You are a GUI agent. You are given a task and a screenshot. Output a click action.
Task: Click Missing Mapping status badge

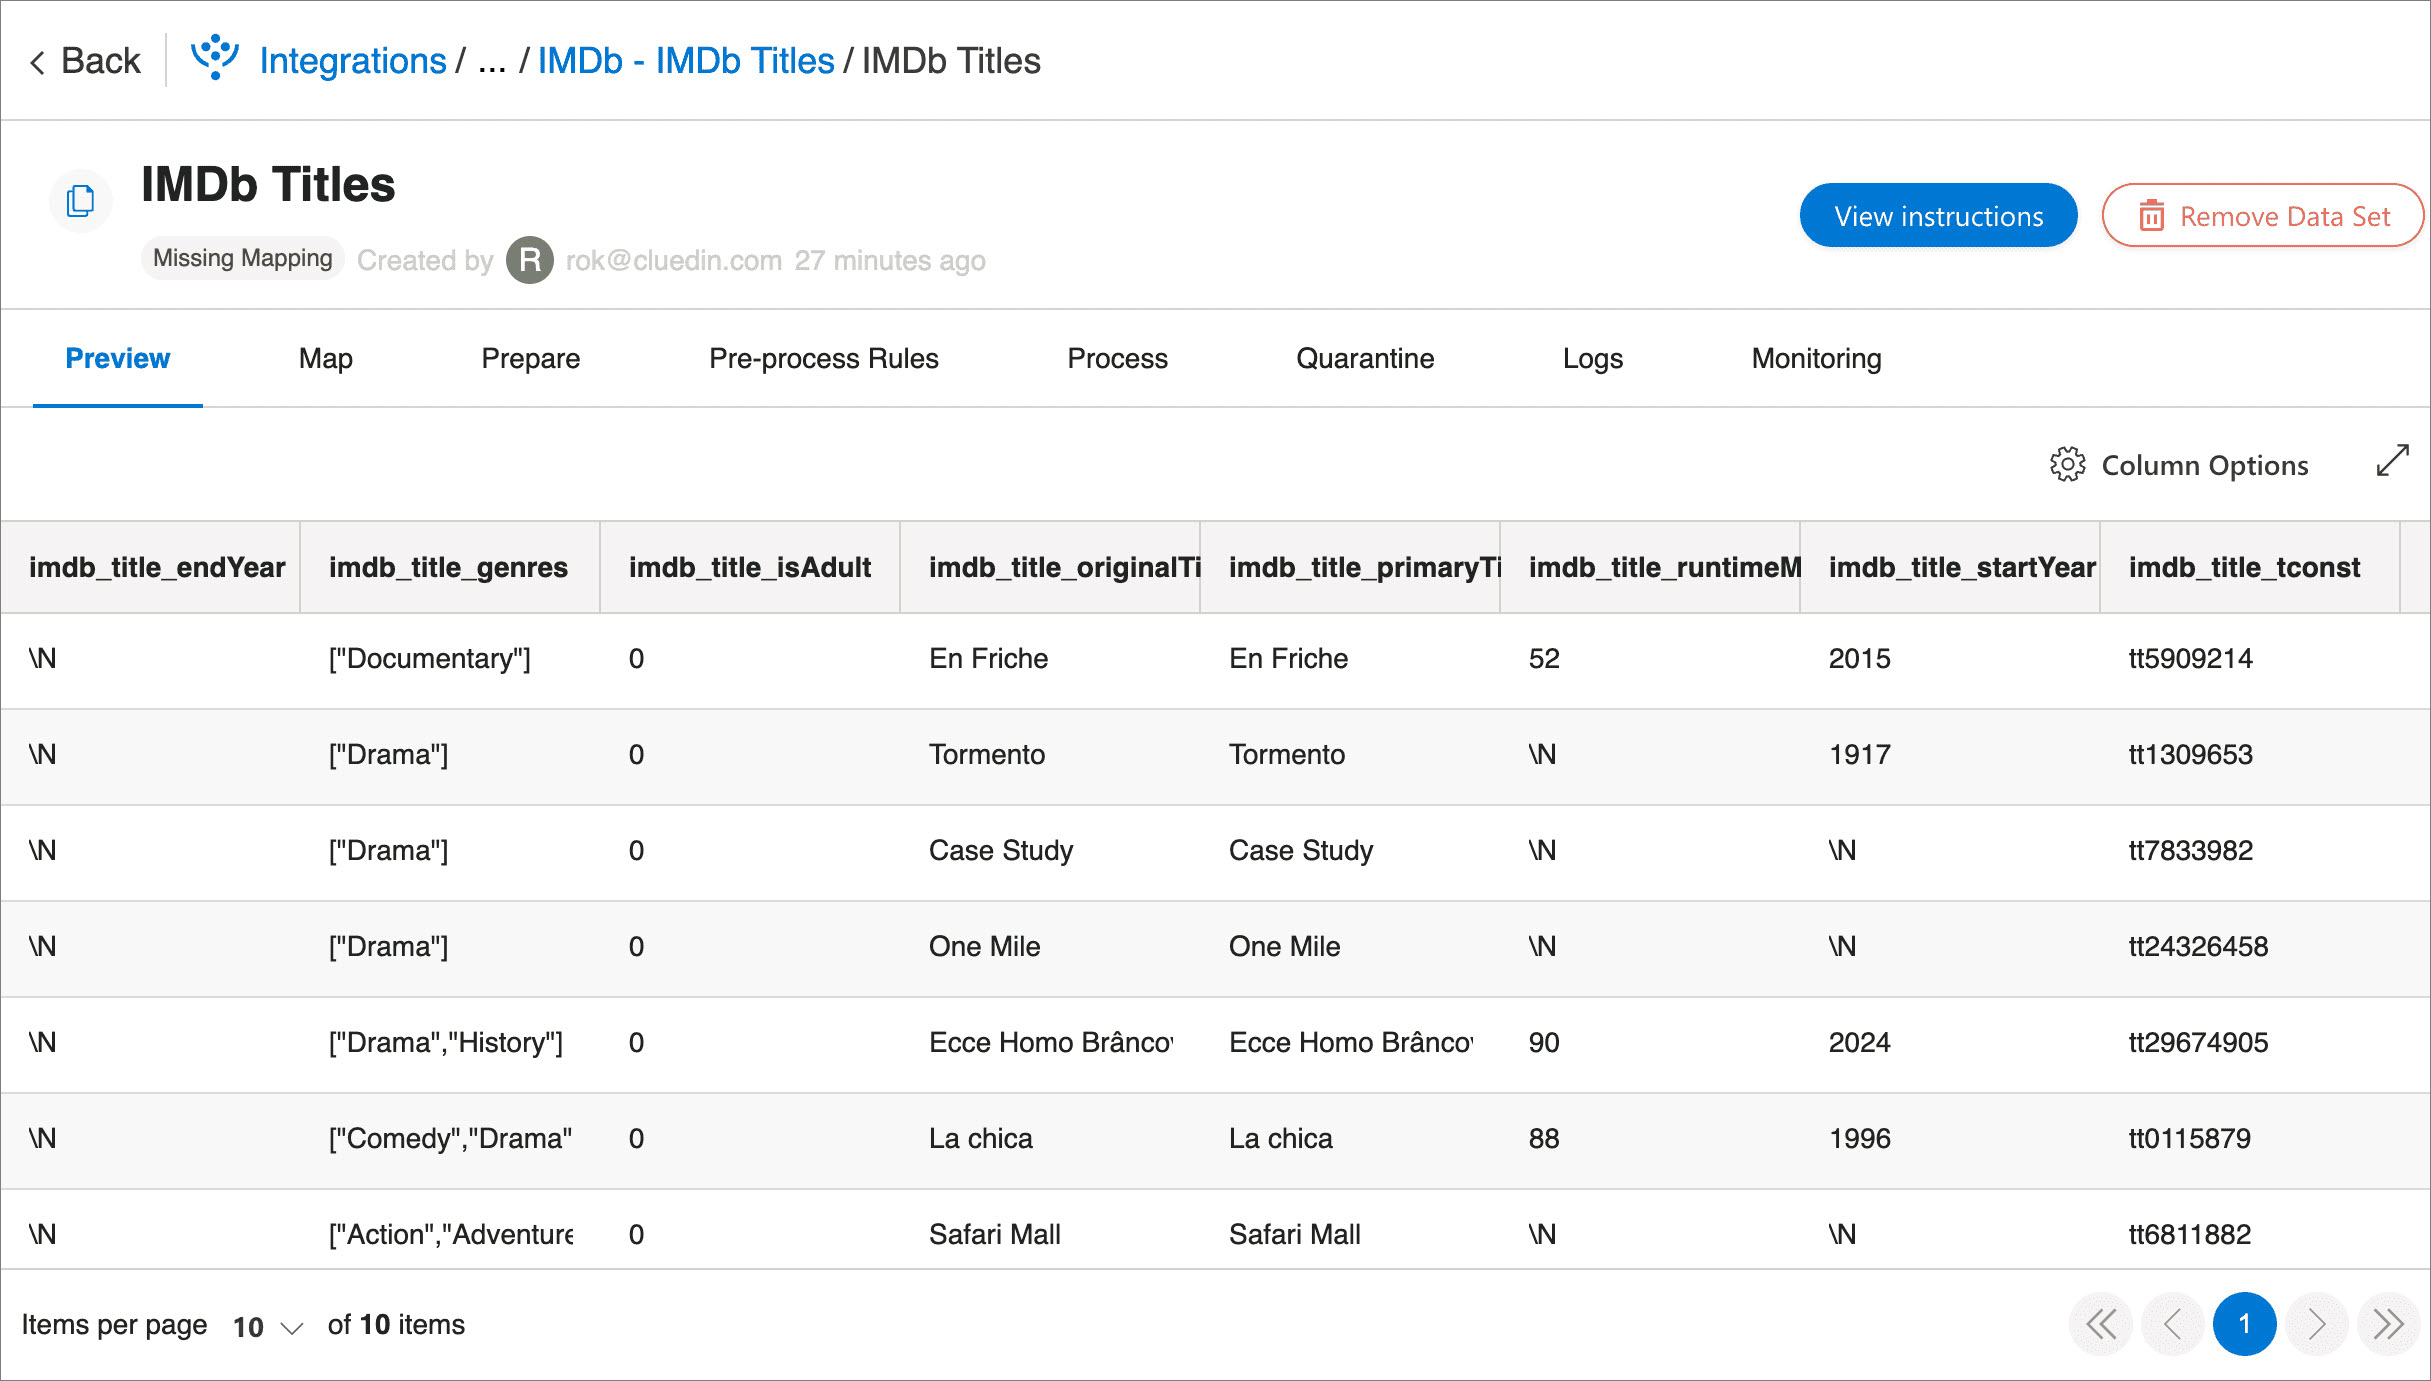[243, 258]
